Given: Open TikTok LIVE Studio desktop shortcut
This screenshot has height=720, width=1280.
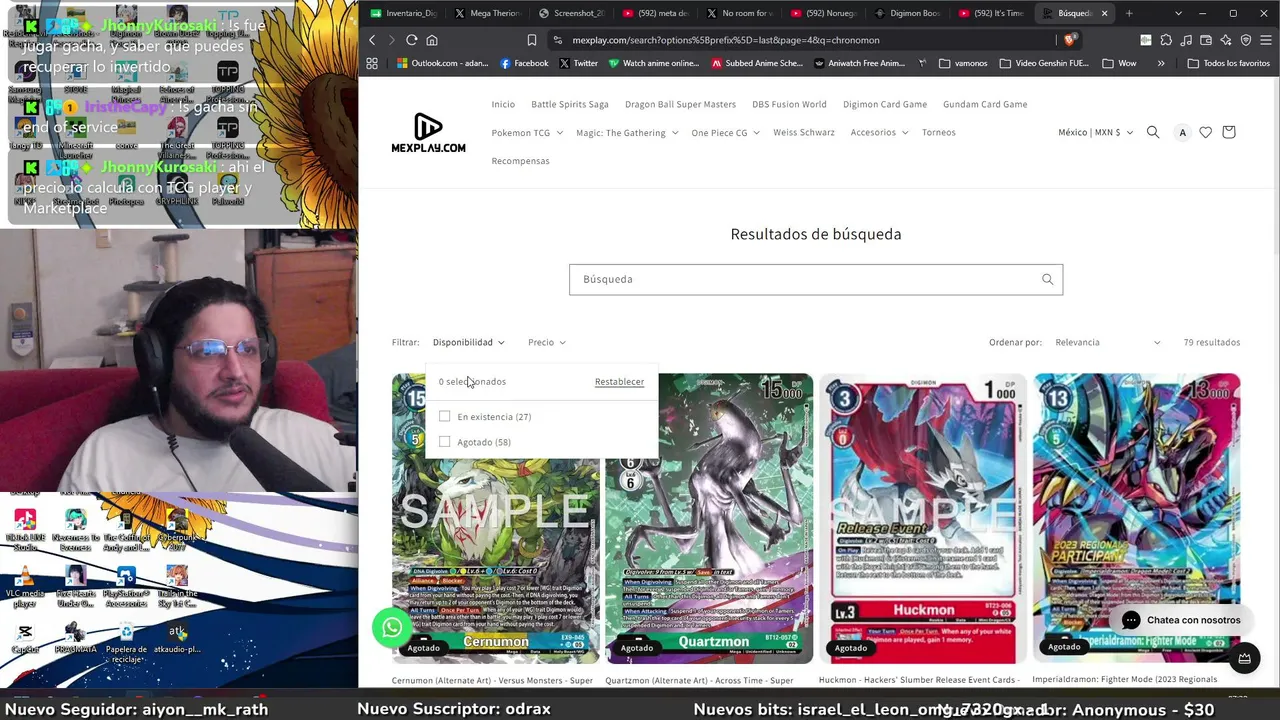Looking at the screenshot, I should coord(25,529).
